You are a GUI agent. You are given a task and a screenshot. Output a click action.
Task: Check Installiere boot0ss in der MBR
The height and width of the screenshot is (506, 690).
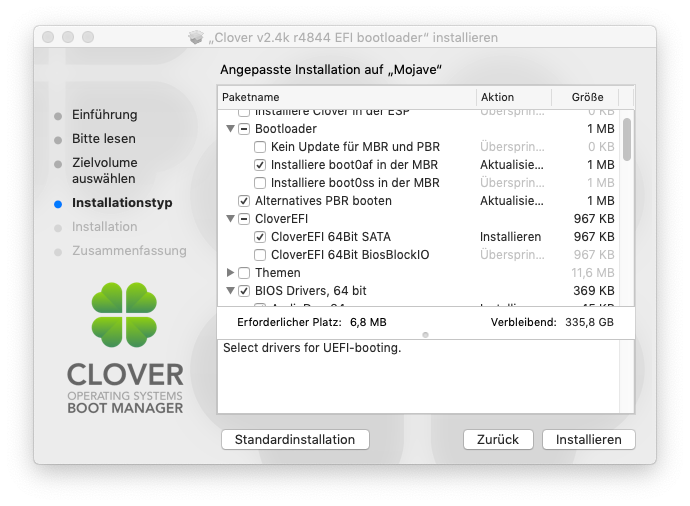tap(260, 183)
